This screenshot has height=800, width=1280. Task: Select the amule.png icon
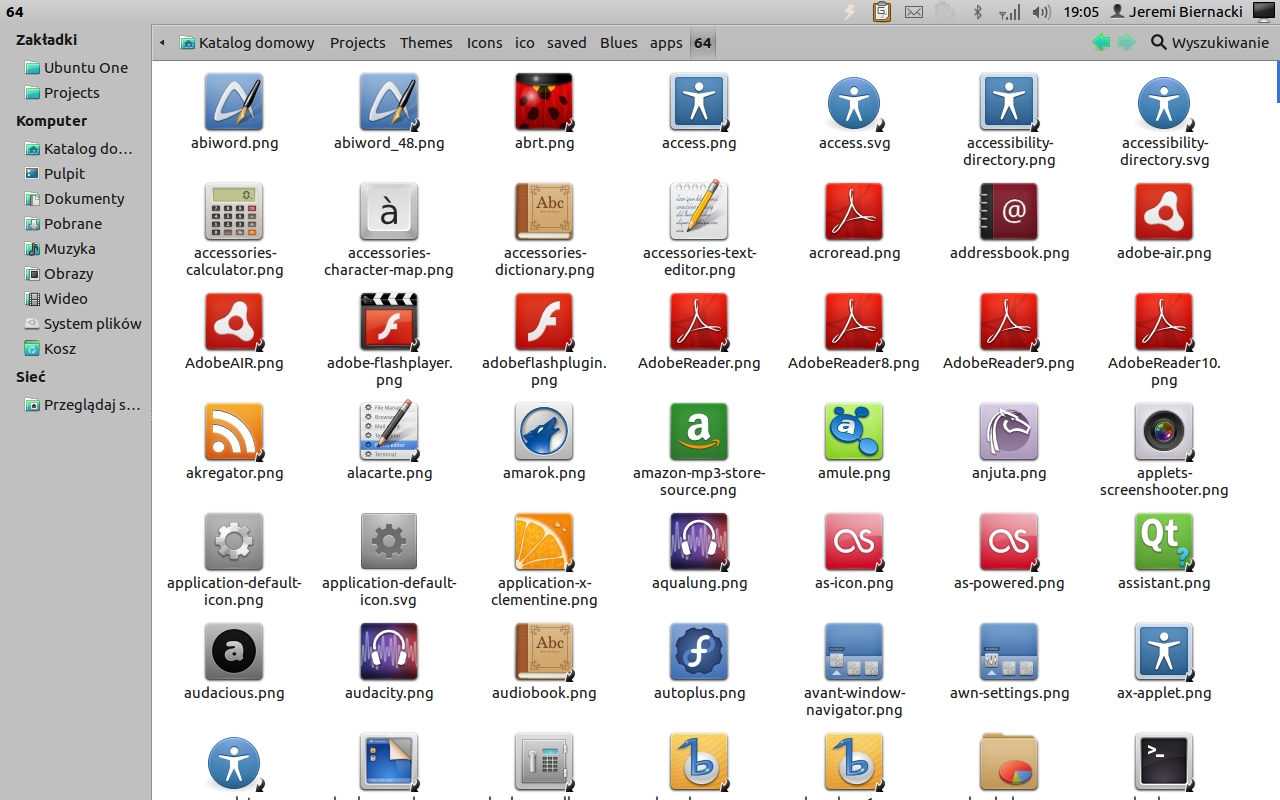click(x=854, y=432)
